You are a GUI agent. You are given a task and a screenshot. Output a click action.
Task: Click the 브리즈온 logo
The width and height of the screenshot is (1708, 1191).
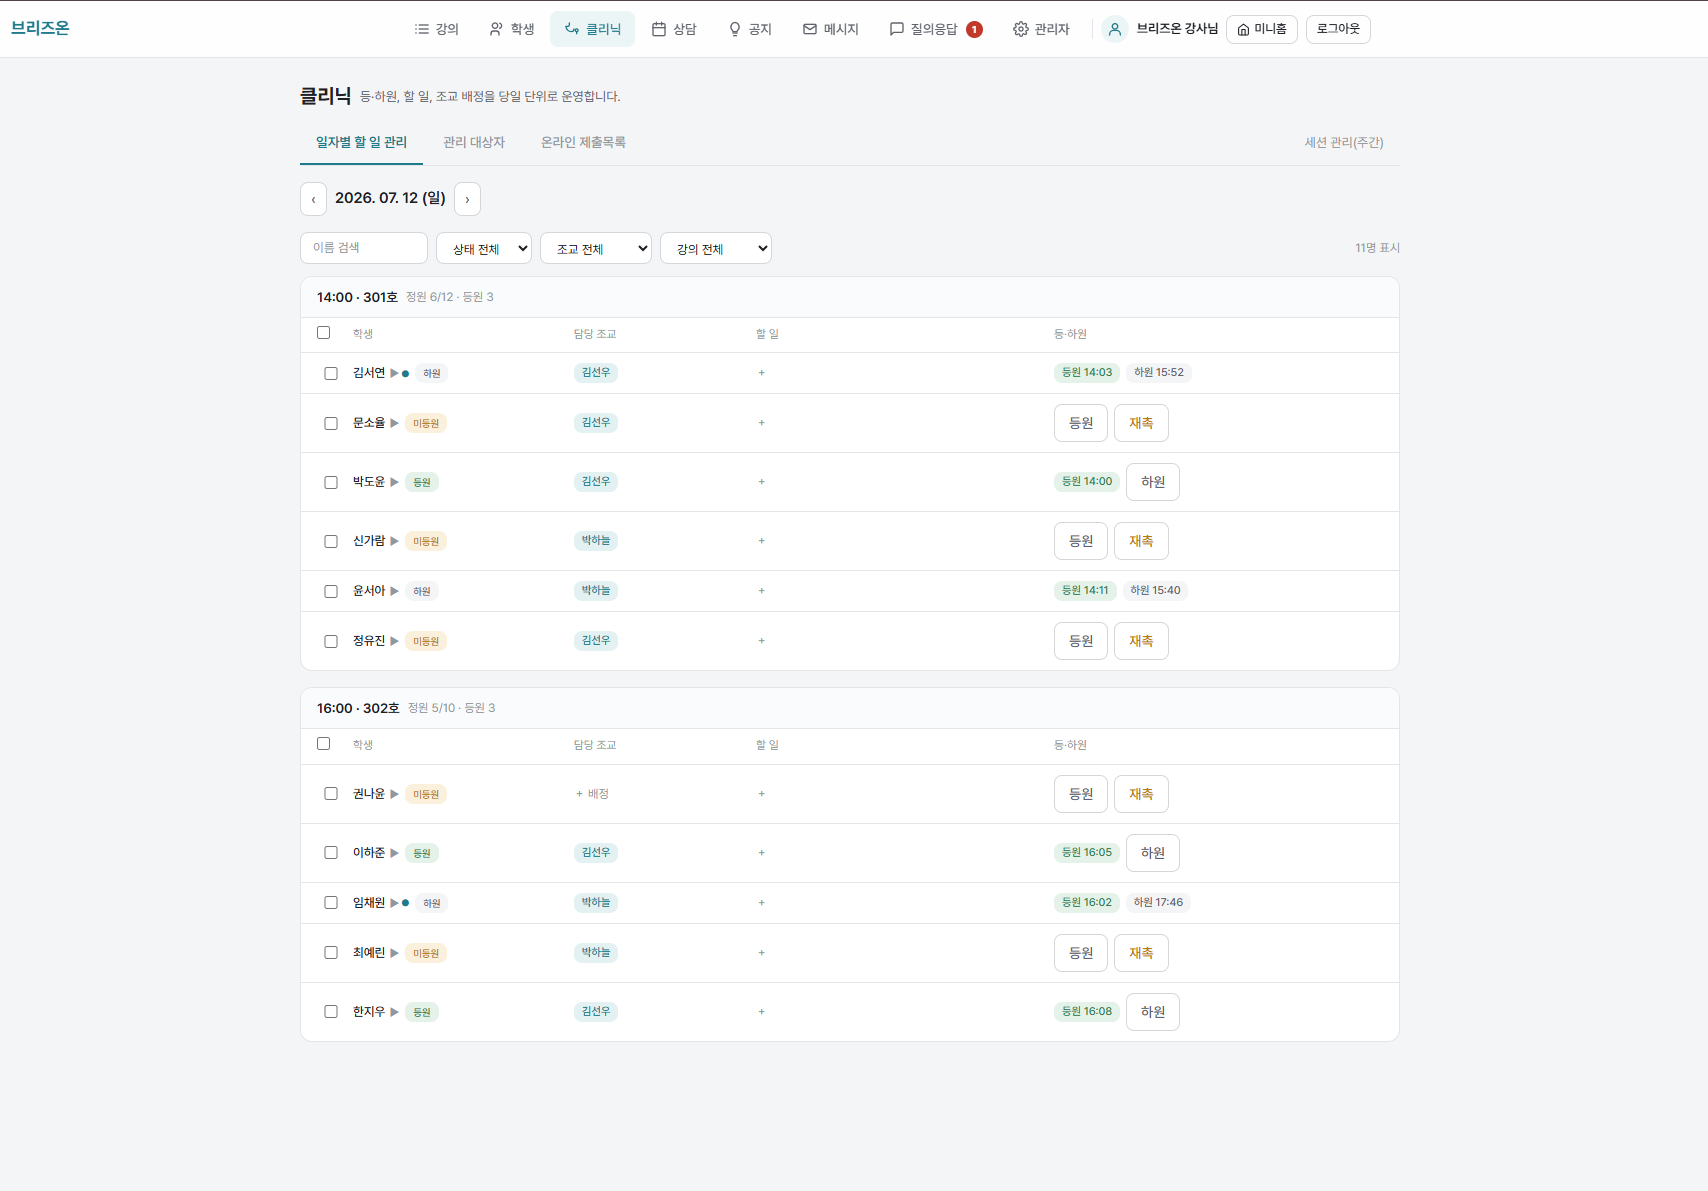click(40, 28)
